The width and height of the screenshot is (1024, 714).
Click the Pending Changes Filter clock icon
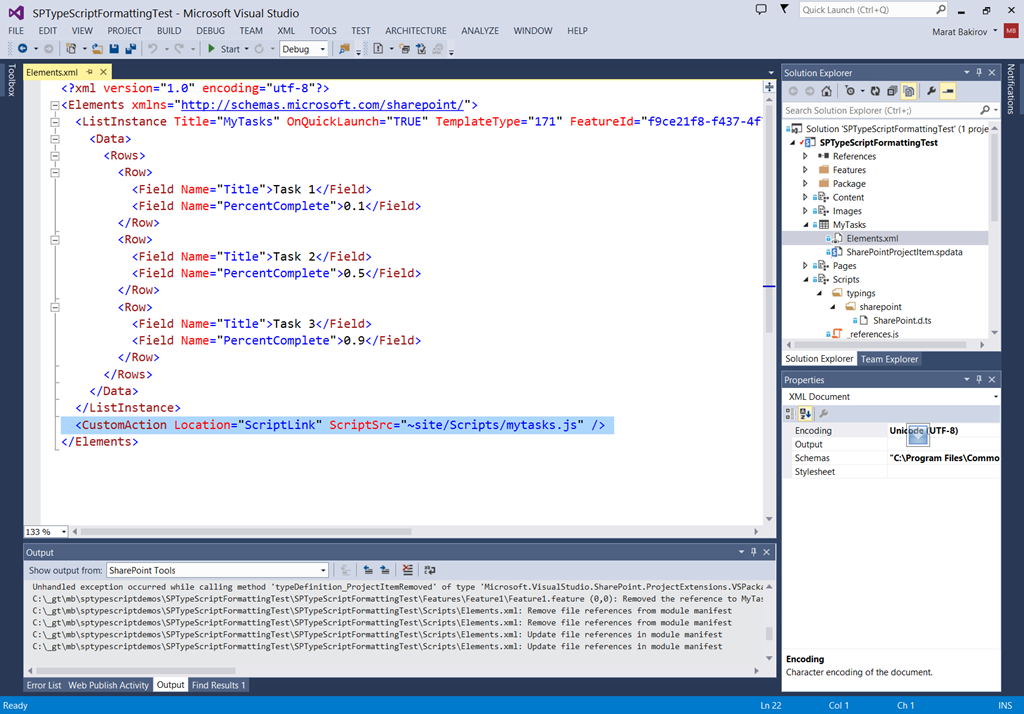tap(850, 91)
